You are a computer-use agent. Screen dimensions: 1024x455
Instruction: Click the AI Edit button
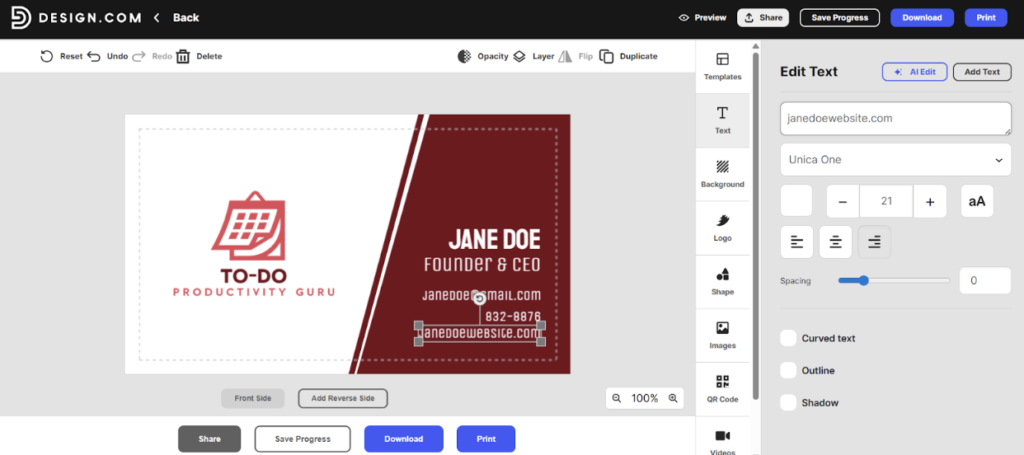click(x=914, y=72)
